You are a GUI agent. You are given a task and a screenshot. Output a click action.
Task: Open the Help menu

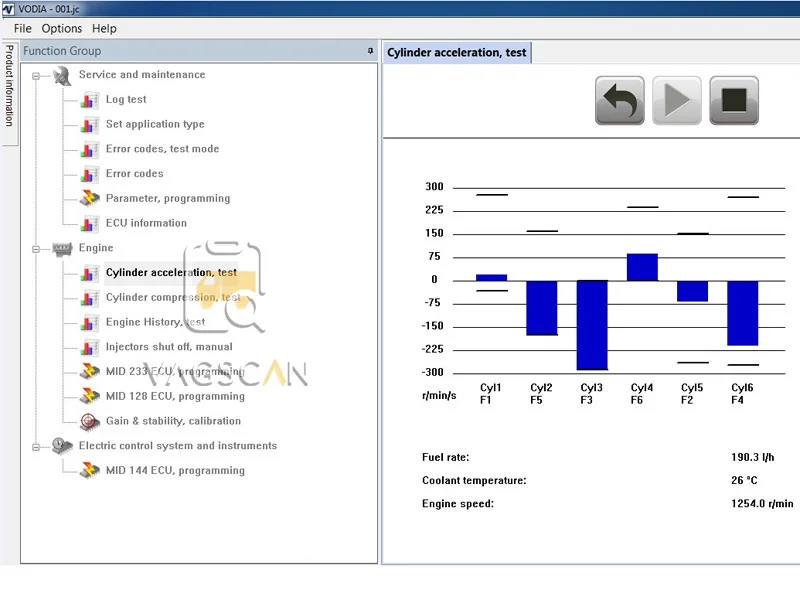pos(104,29)
